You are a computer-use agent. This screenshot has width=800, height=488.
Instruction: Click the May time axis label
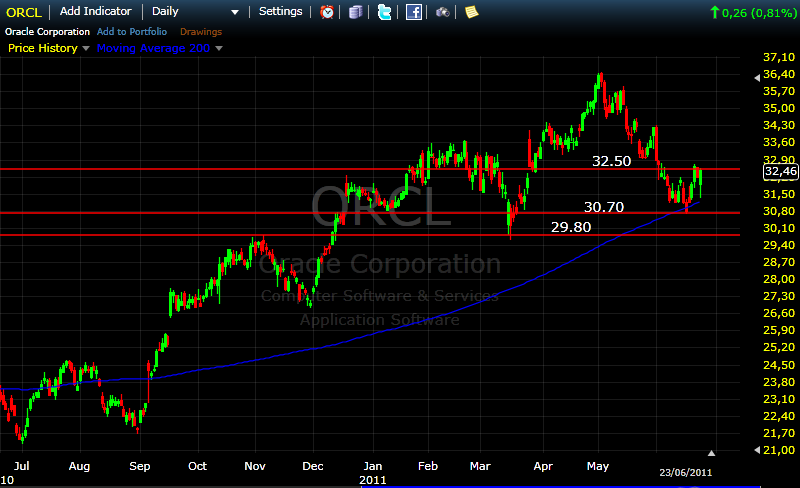tap(597, 467)
